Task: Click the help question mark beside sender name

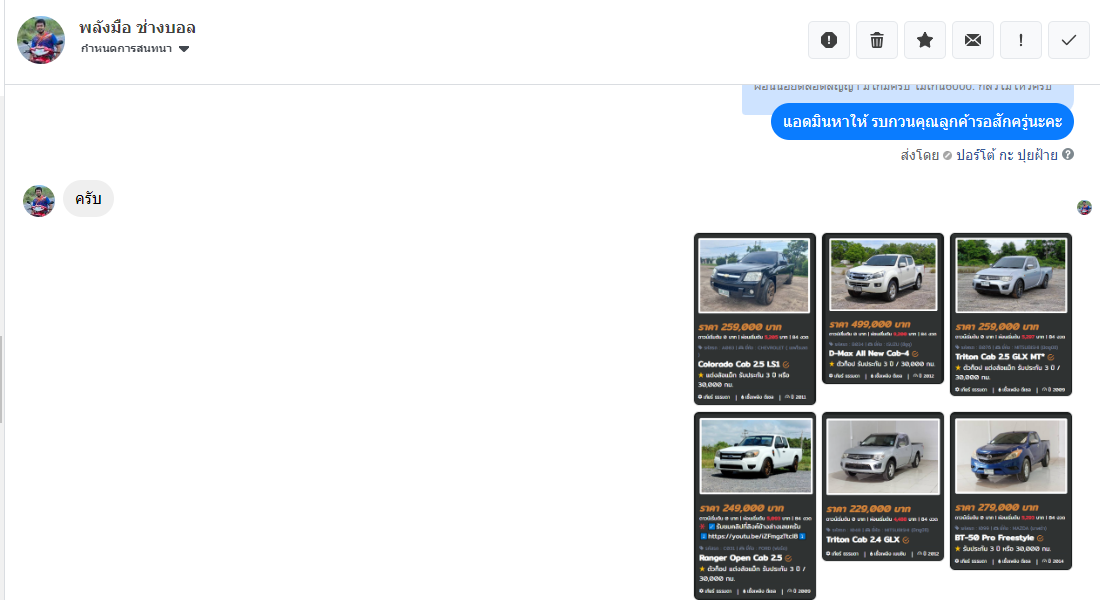Action: [x=1068, y=154]
